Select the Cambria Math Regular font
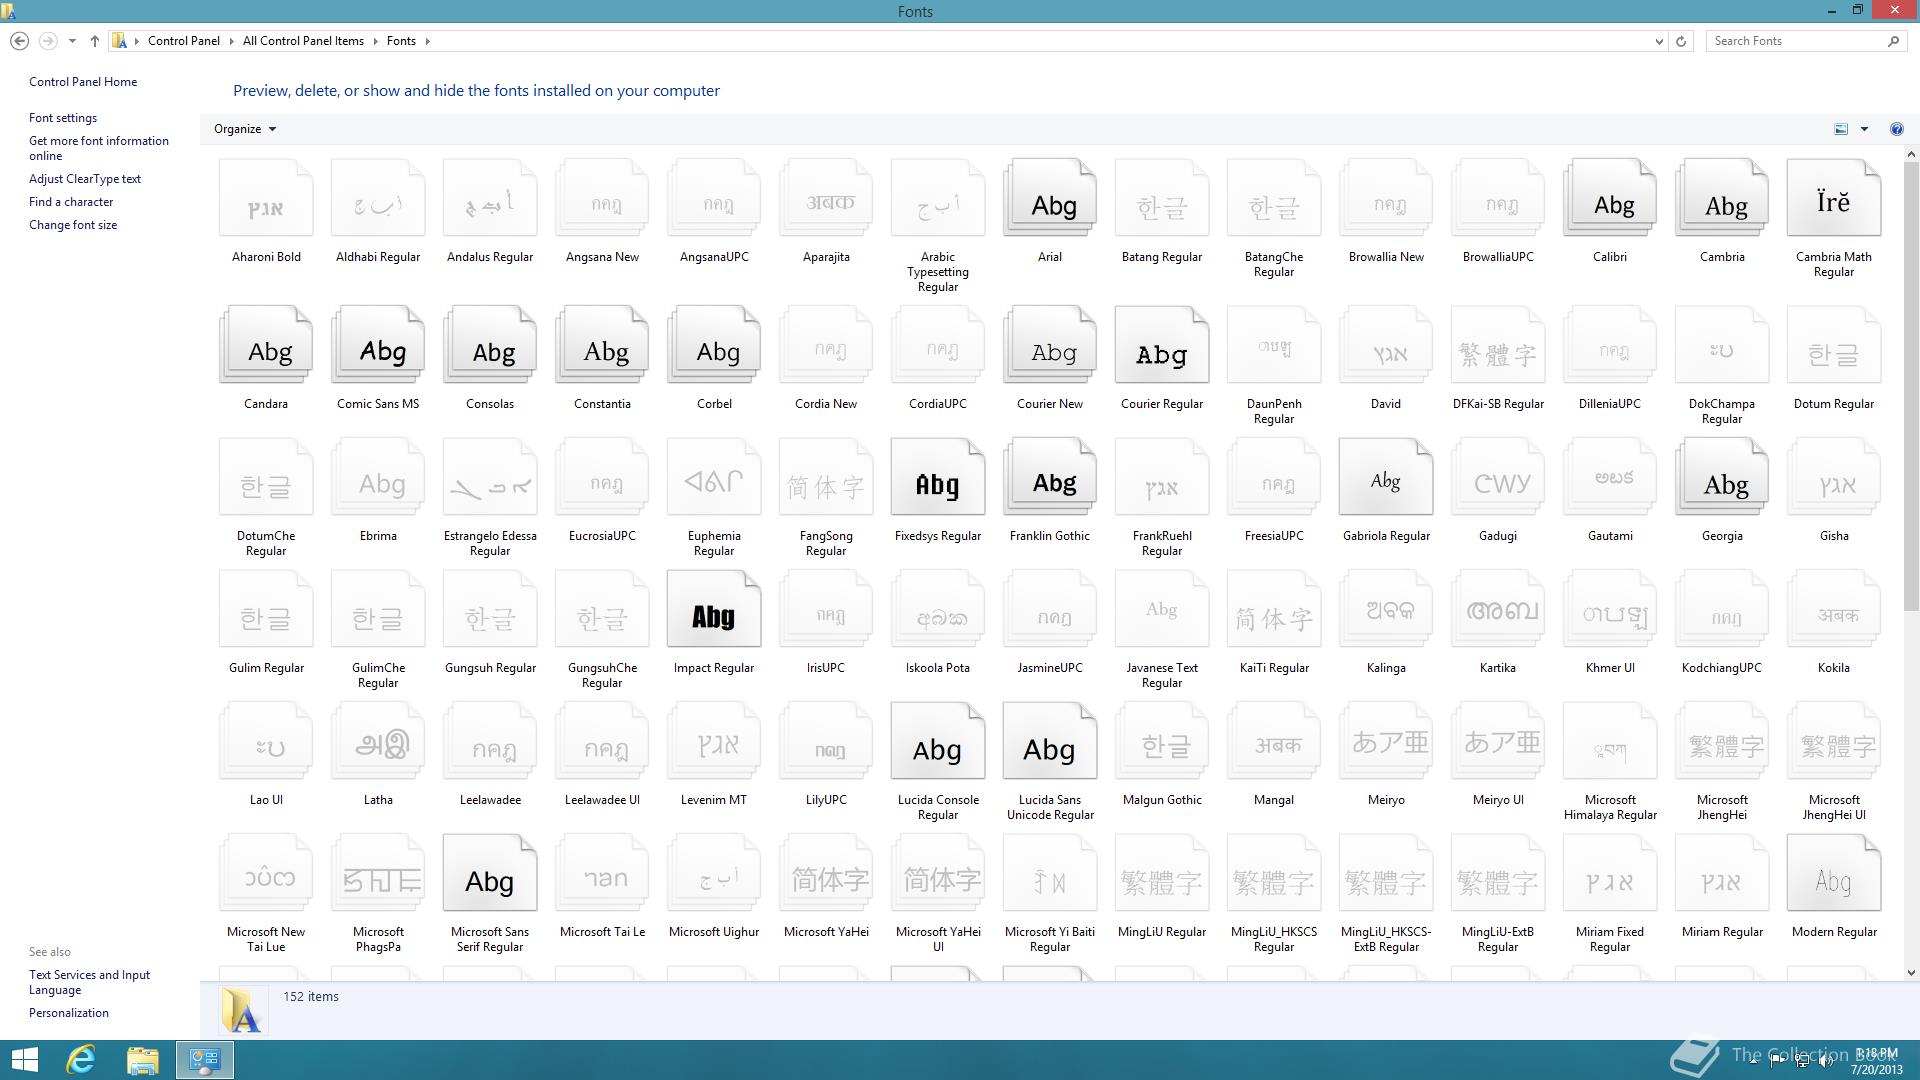 [1834, 198]
